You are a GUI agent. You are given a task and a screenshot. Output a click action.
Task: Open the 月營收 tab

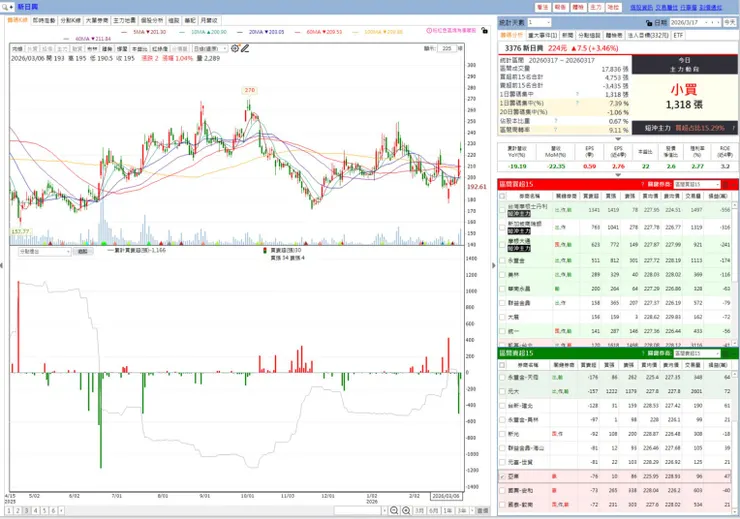click(209, 20)
